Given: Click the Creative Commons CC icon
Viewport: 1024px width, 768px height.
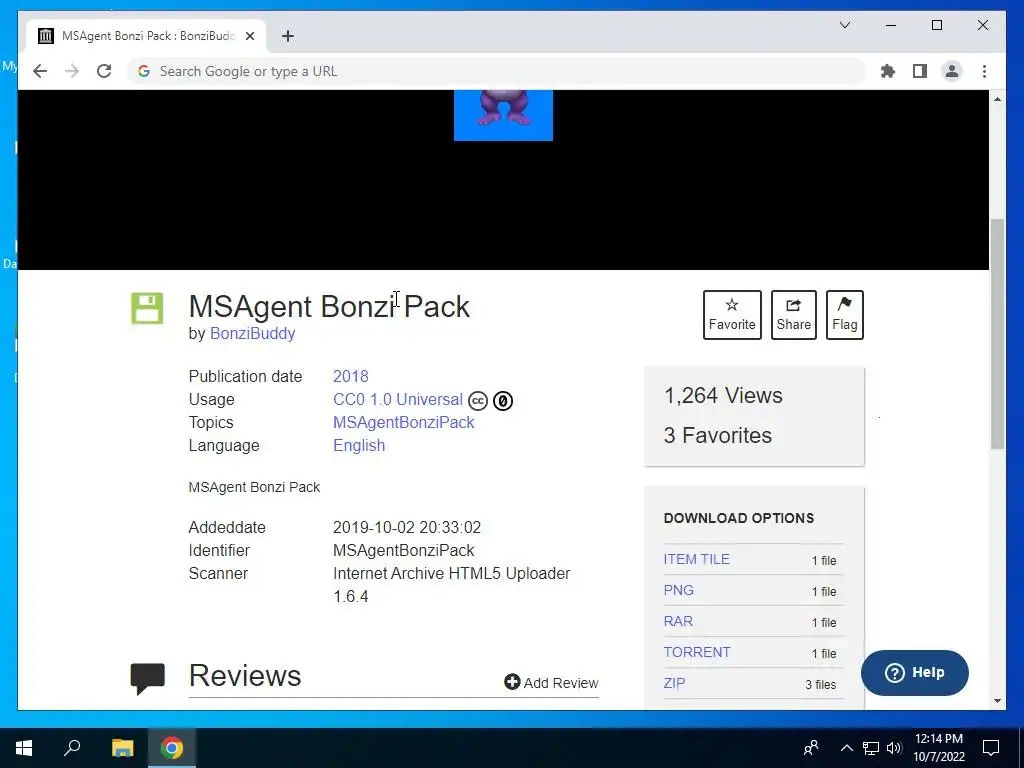Looking at the screenshot, I should pos(478,400).
